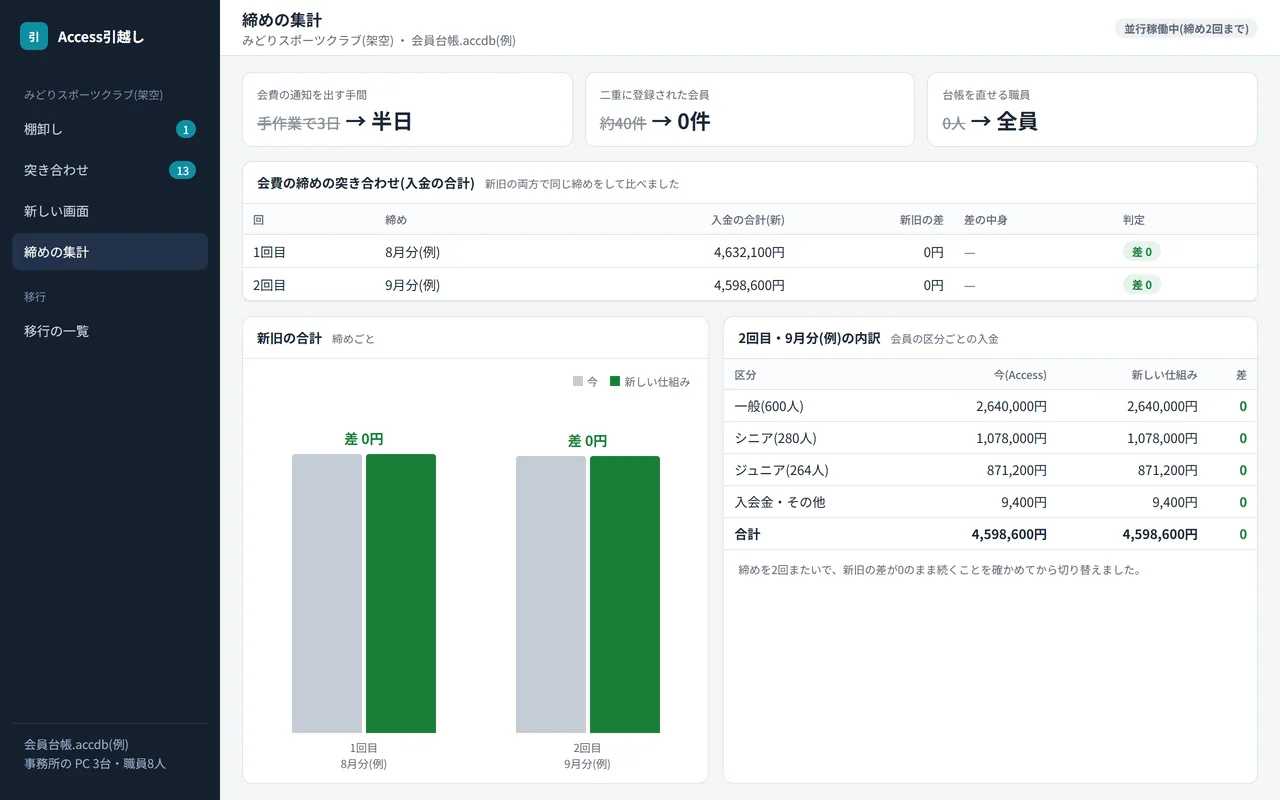
Task: Select the シニア(280人) row in 内訳 table
Action: [990, 438]
